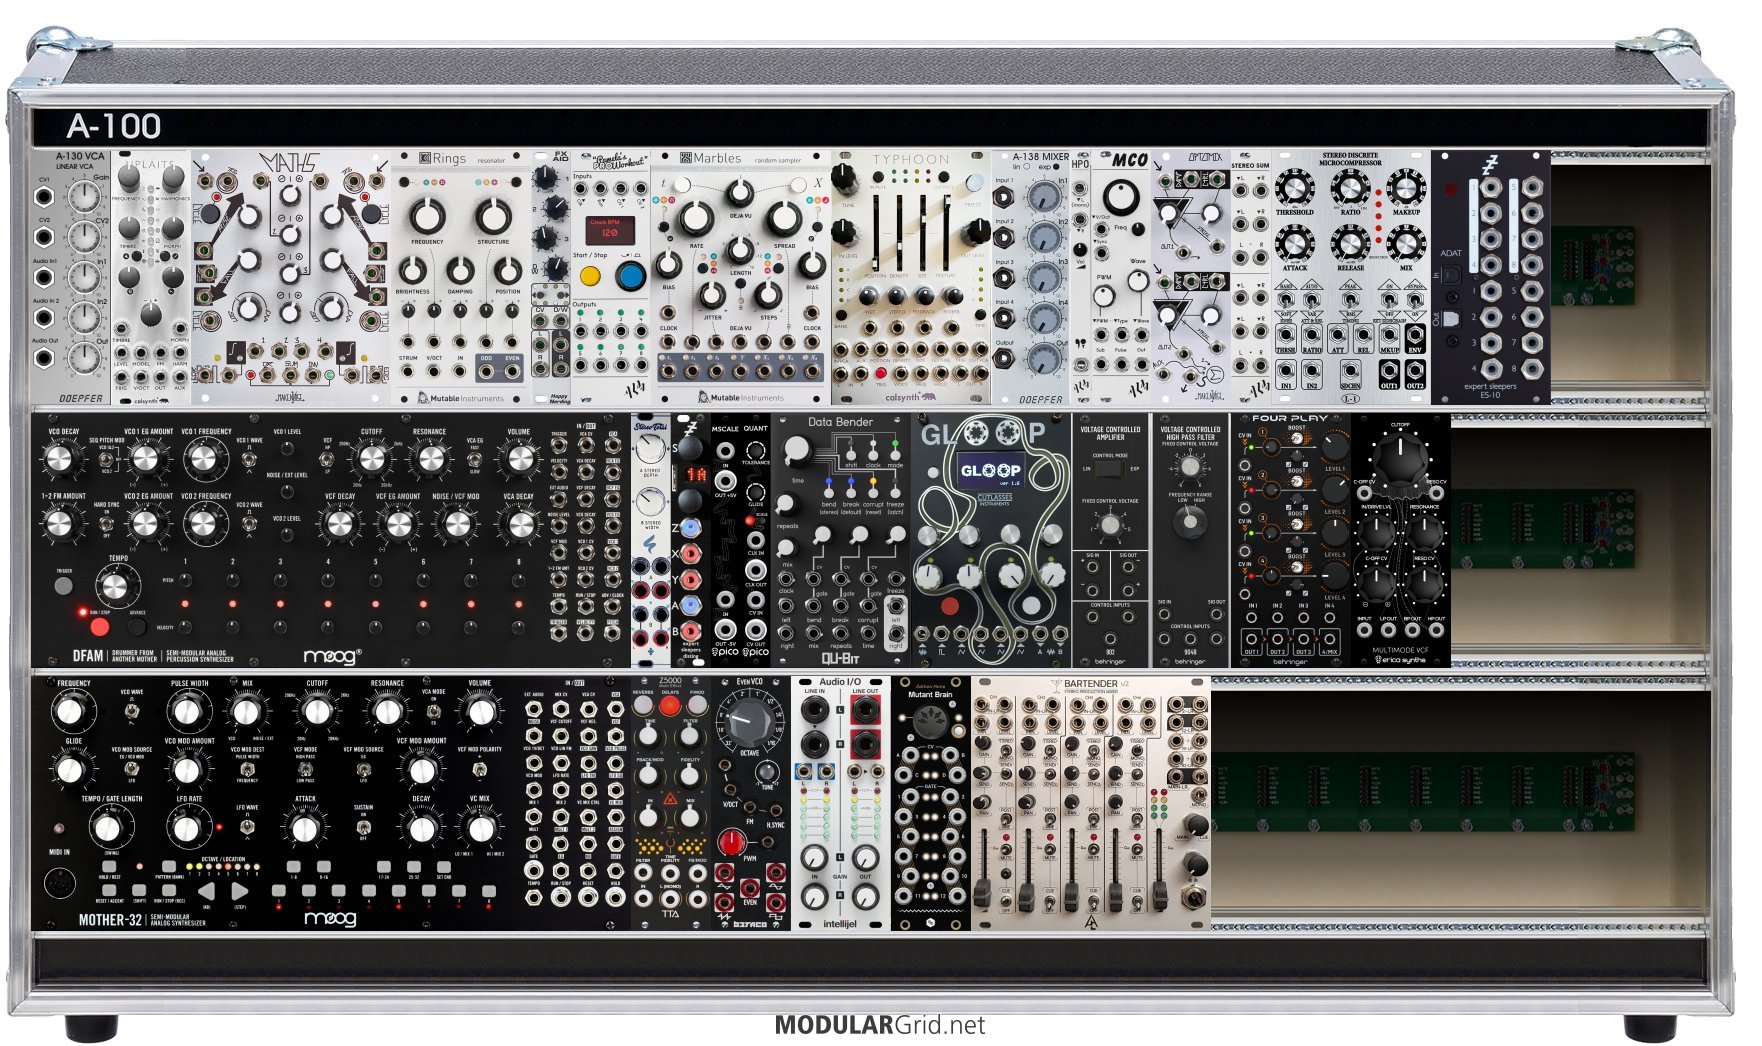Click the Typhoon Texture slider
The height and width of the screenshot is (1046, 1762).
tap(946, 232)
